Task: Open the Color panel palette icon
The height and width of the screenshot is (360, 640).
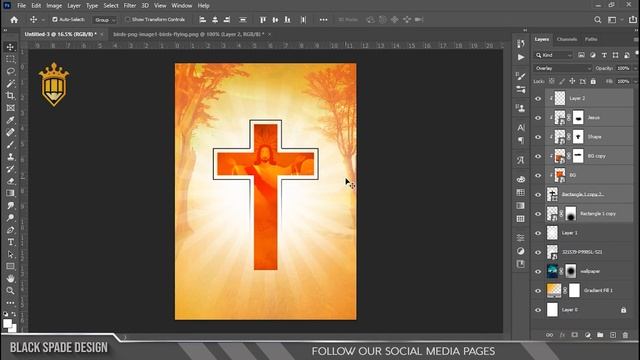Action: (x=521, y=179)
